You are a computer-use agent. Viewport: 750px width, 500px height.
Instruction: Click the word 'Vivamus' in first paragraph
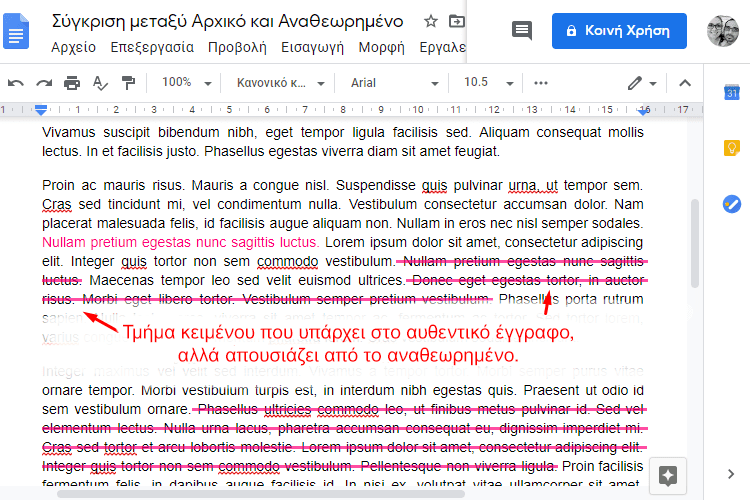pos(69,132)
